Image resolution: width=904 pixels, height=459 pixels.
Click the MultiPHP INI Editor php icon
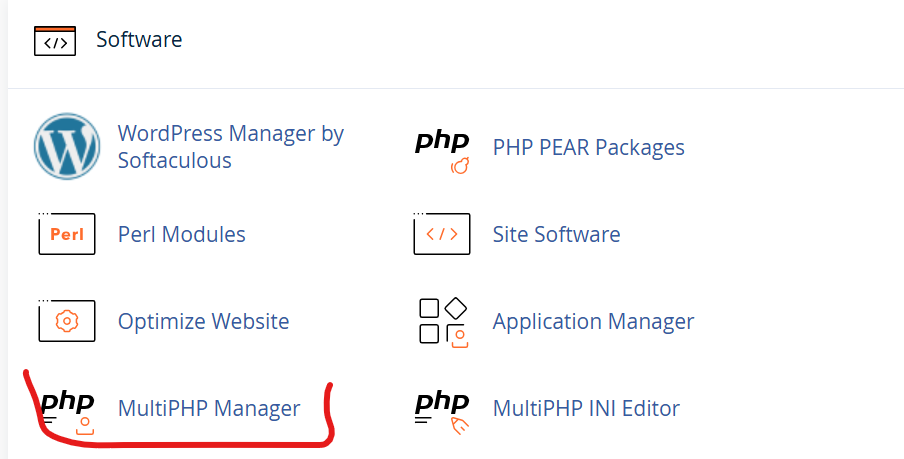(x=442, y=410)
